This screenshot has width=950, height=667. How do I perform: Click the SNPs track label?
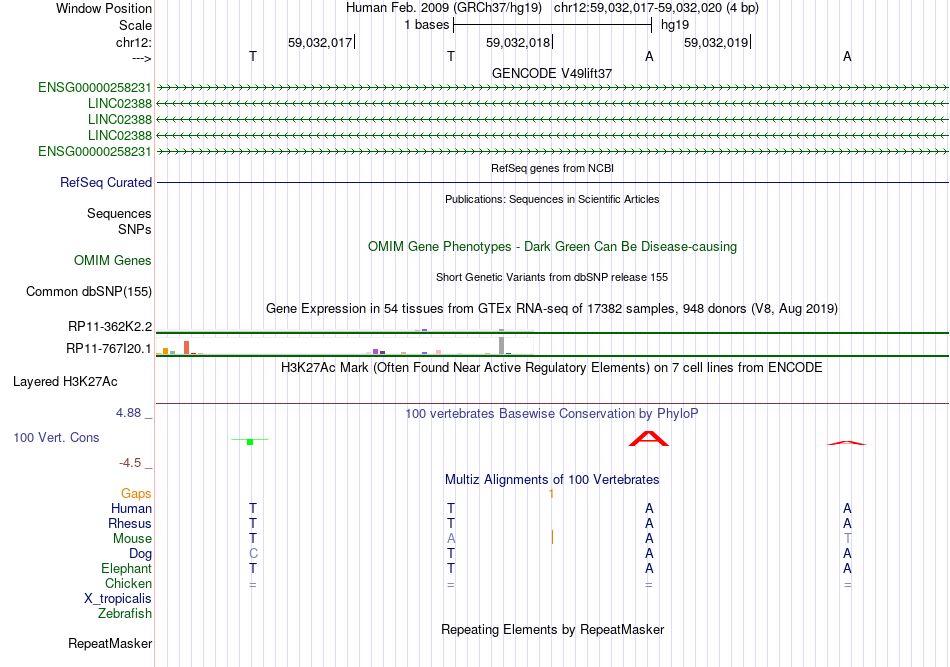135,230
